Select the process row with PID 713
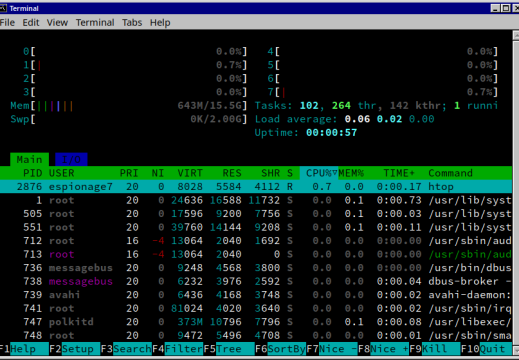 pos(256,254)
